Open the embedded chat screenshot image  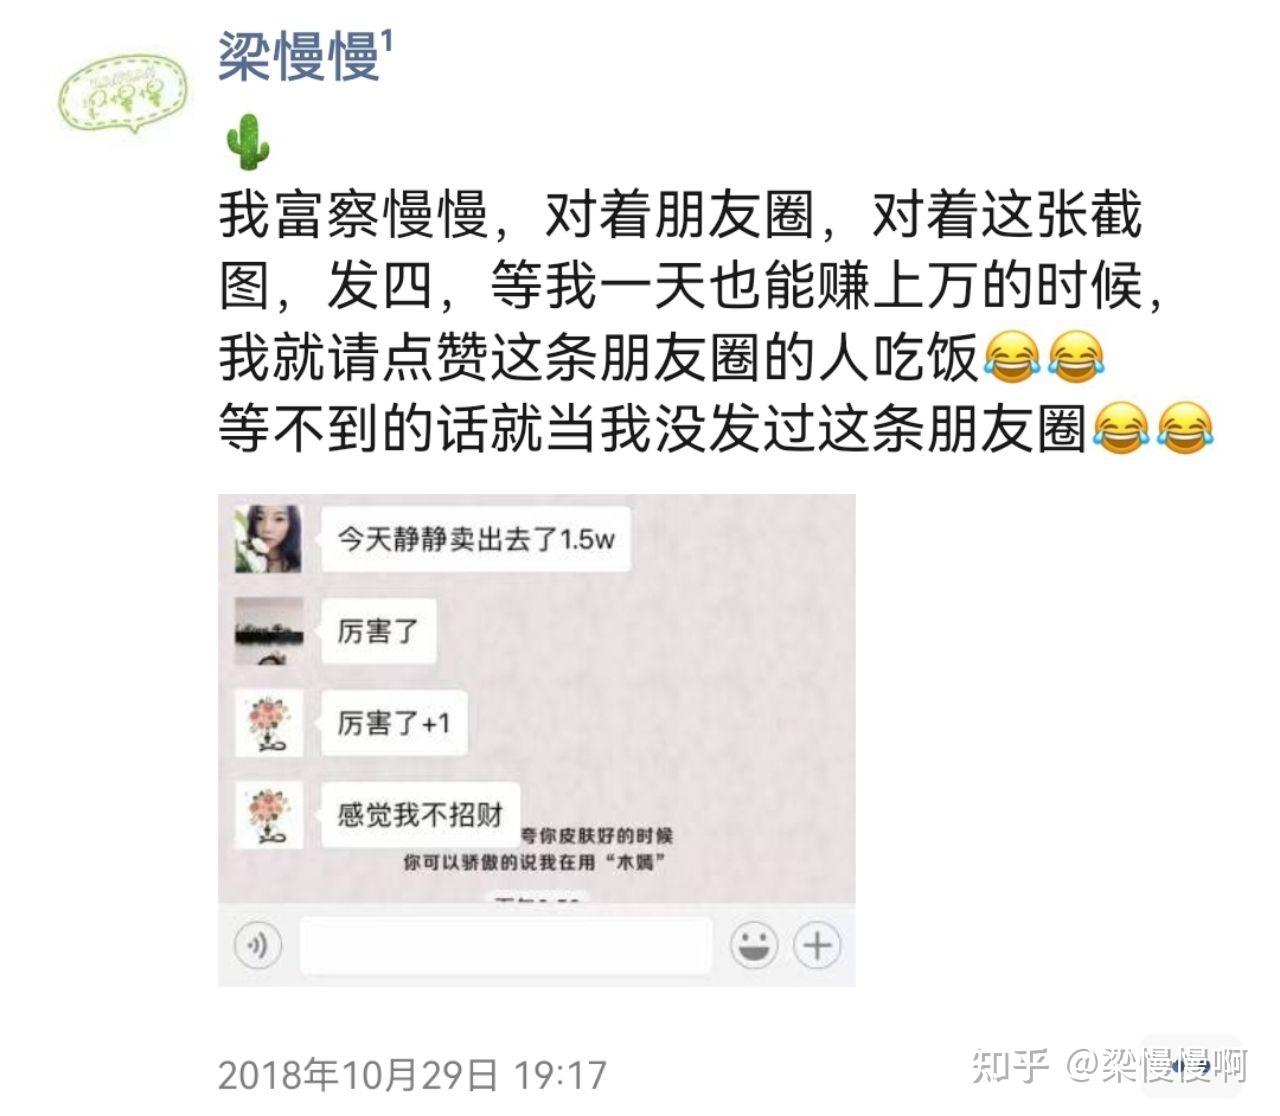point(537,740)
